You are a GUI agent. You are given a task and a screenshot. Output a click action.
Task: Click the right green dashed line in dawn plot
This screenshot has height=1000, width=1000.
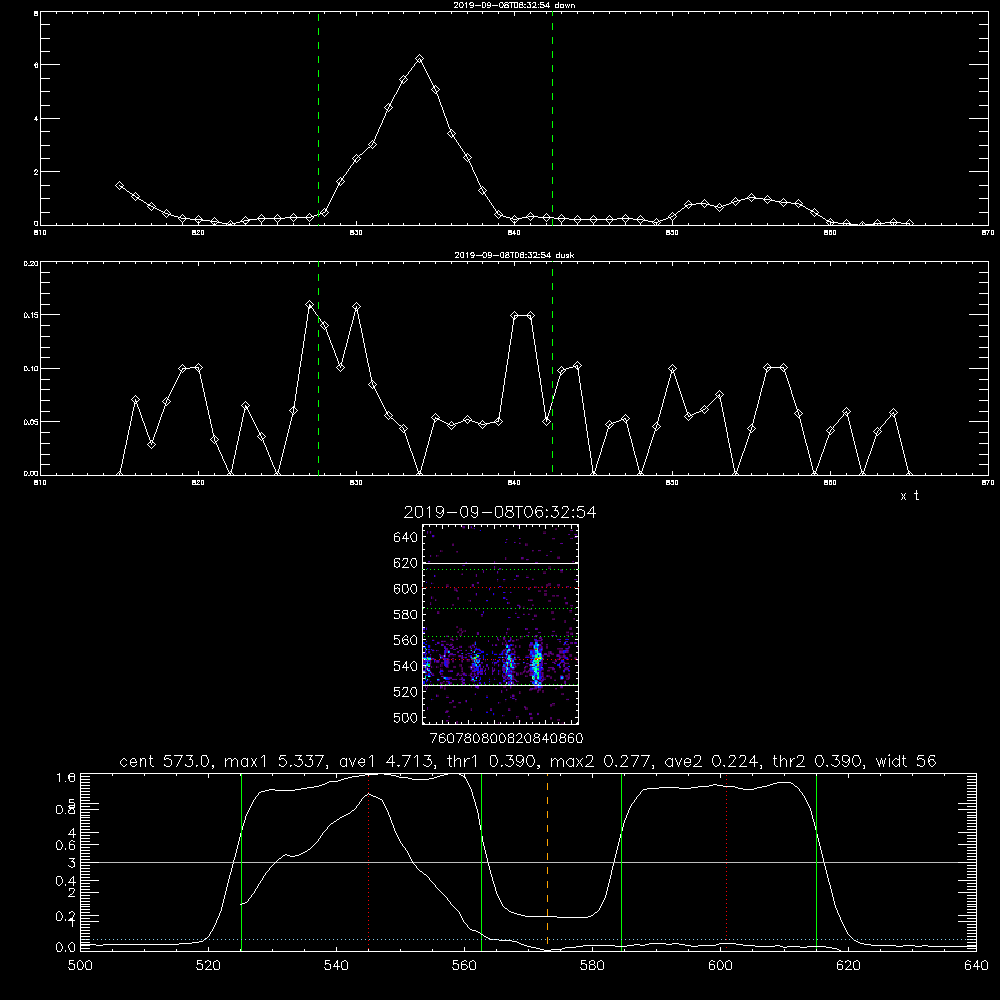click(552, 119)
